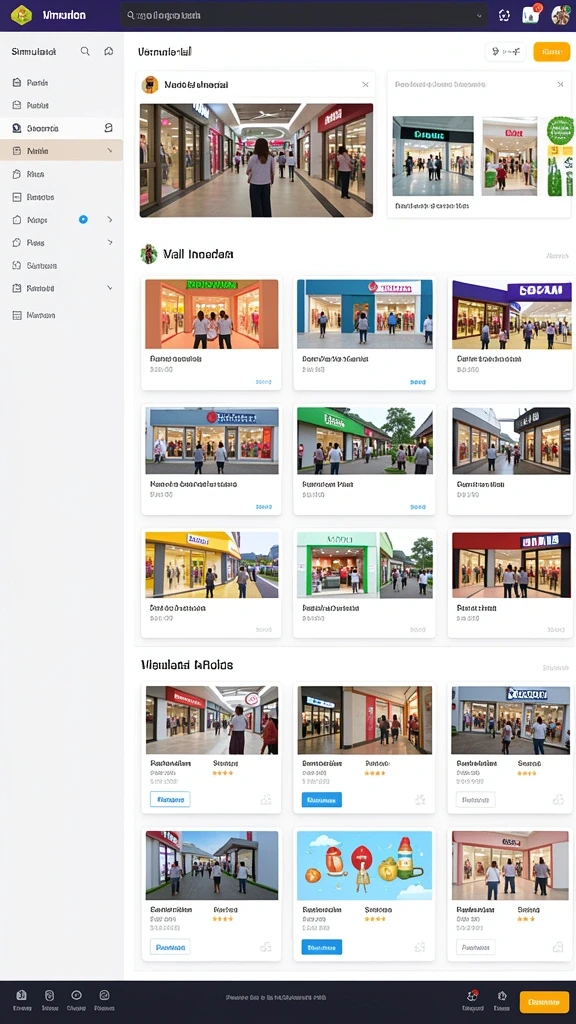Expand the last sidebar item with a chevron
Image resolution: width=576 pixels, height=1024 pixels.
coord(109,288)
